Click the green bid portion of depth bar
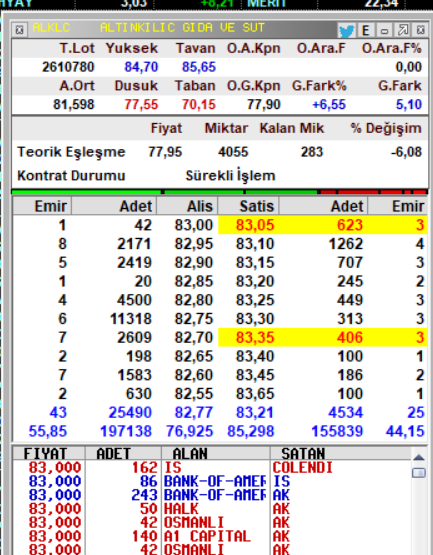The image size is (433, 555). point(165,192)
